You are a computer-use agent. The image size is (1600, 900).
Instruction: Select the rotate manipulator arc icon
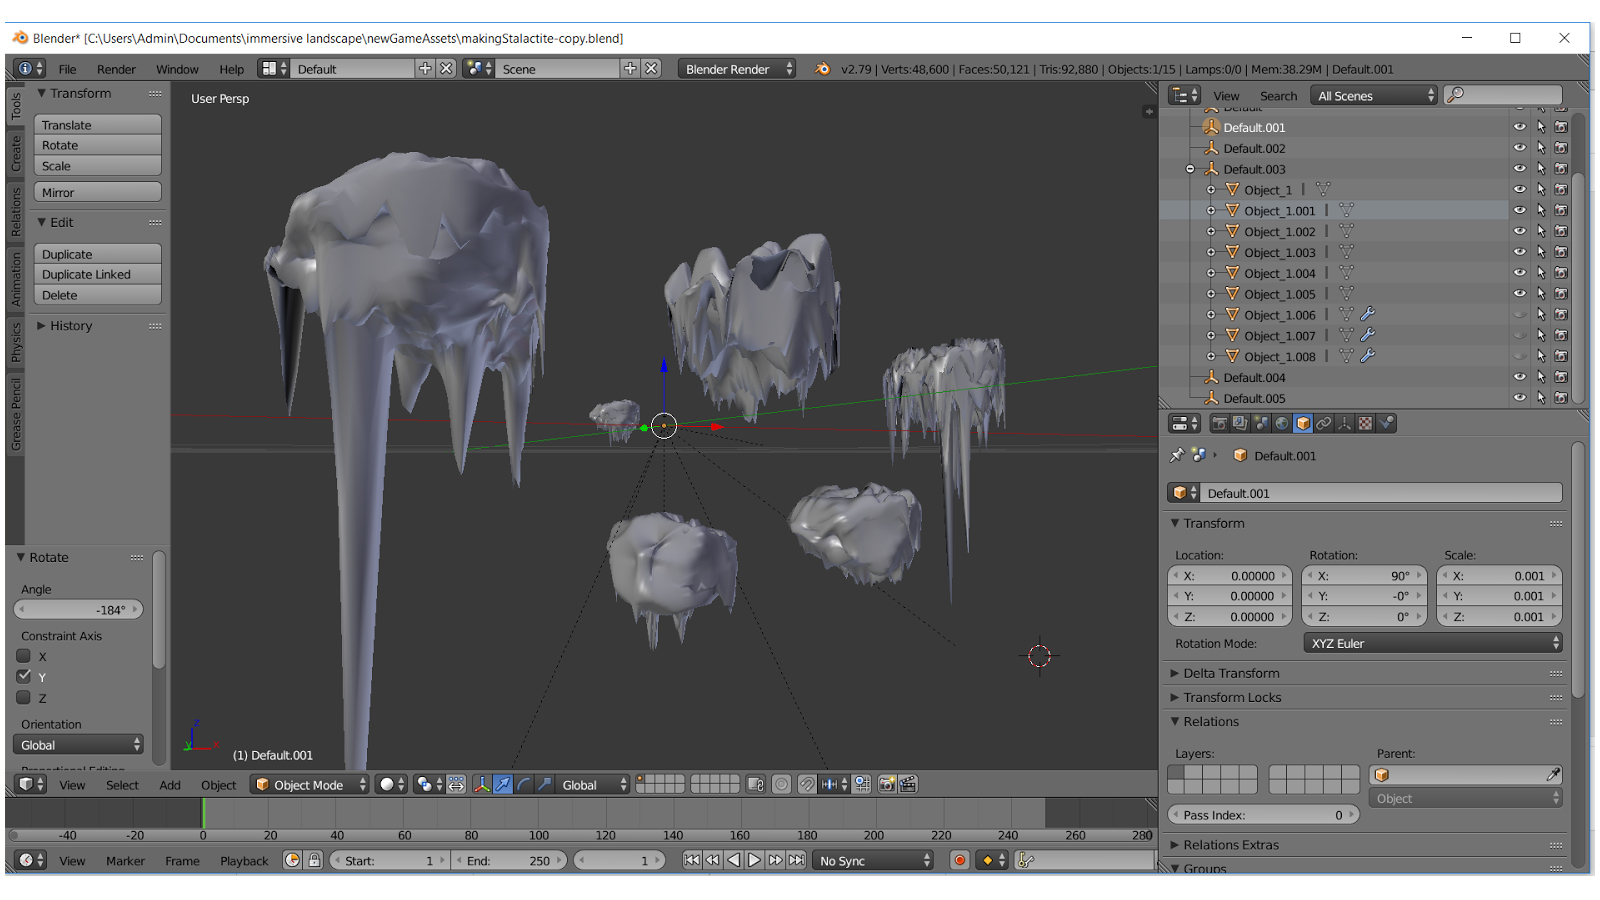point(523,785)
